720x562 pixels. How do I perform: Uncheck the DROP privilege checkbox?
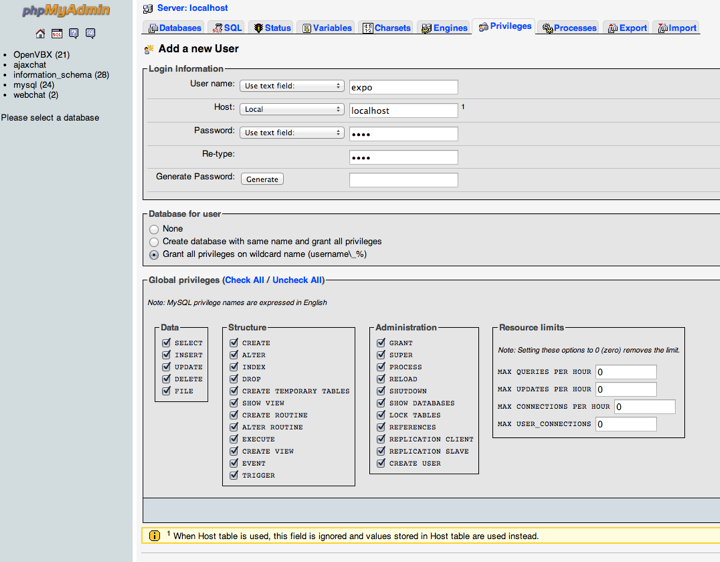tap(234, 378)
